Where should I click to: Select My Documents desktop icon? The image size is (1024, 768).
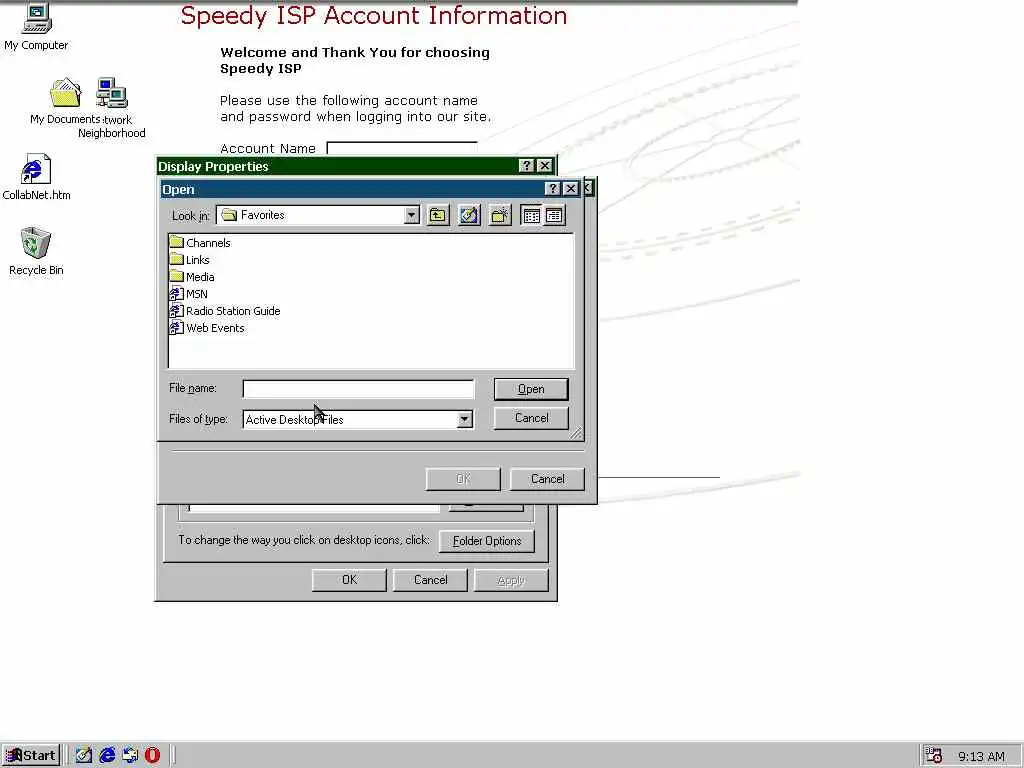pos(65,93)
